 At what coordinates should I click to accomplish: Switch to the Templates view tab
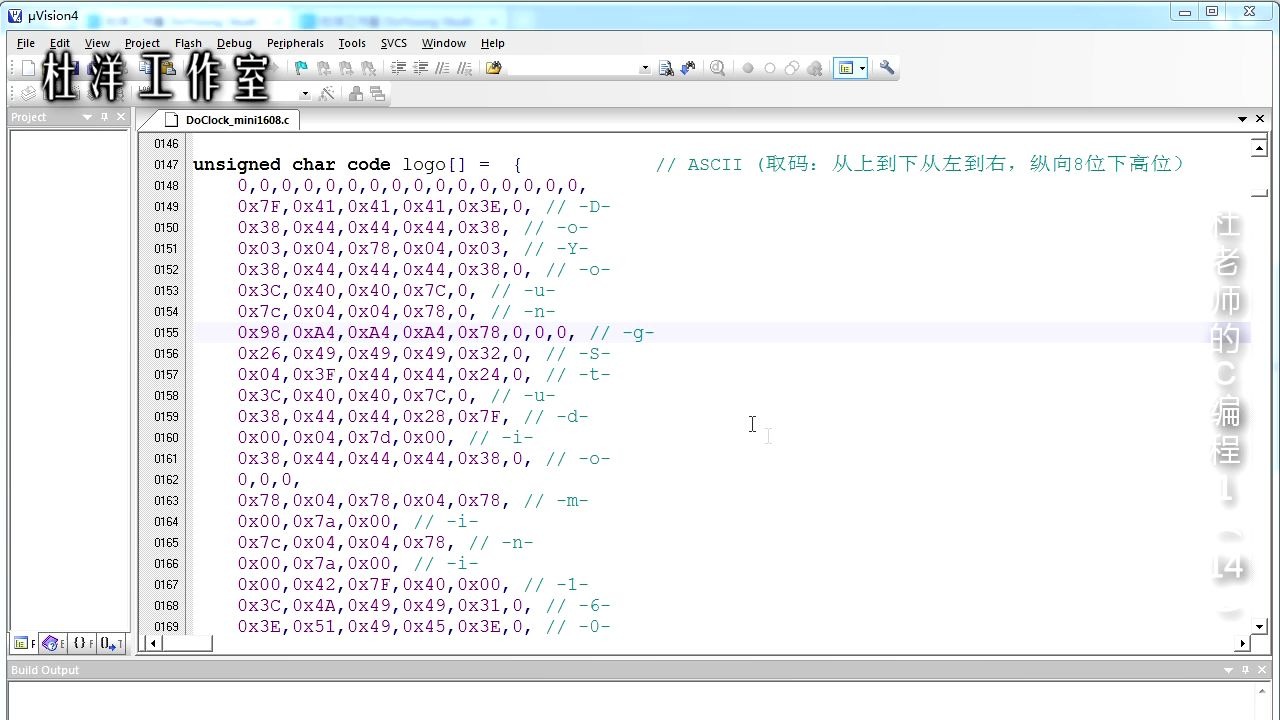point(111,643)
